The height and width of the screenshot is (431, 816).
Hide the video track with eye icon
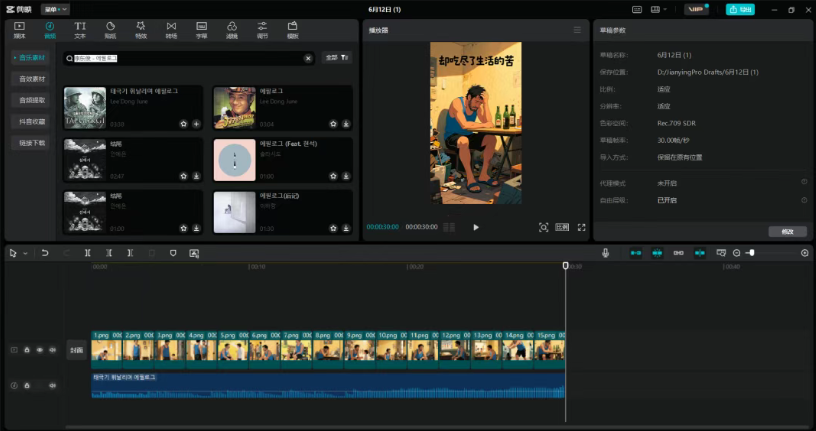coord(40,350)
